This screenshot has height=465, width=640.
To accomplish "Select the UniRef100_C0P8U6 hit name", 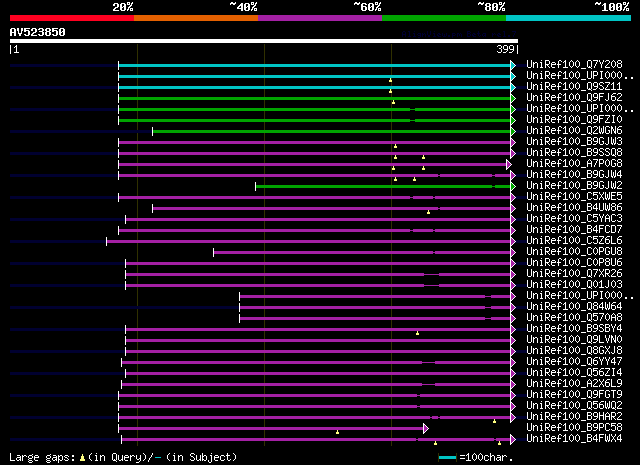I will pos(574,263).
